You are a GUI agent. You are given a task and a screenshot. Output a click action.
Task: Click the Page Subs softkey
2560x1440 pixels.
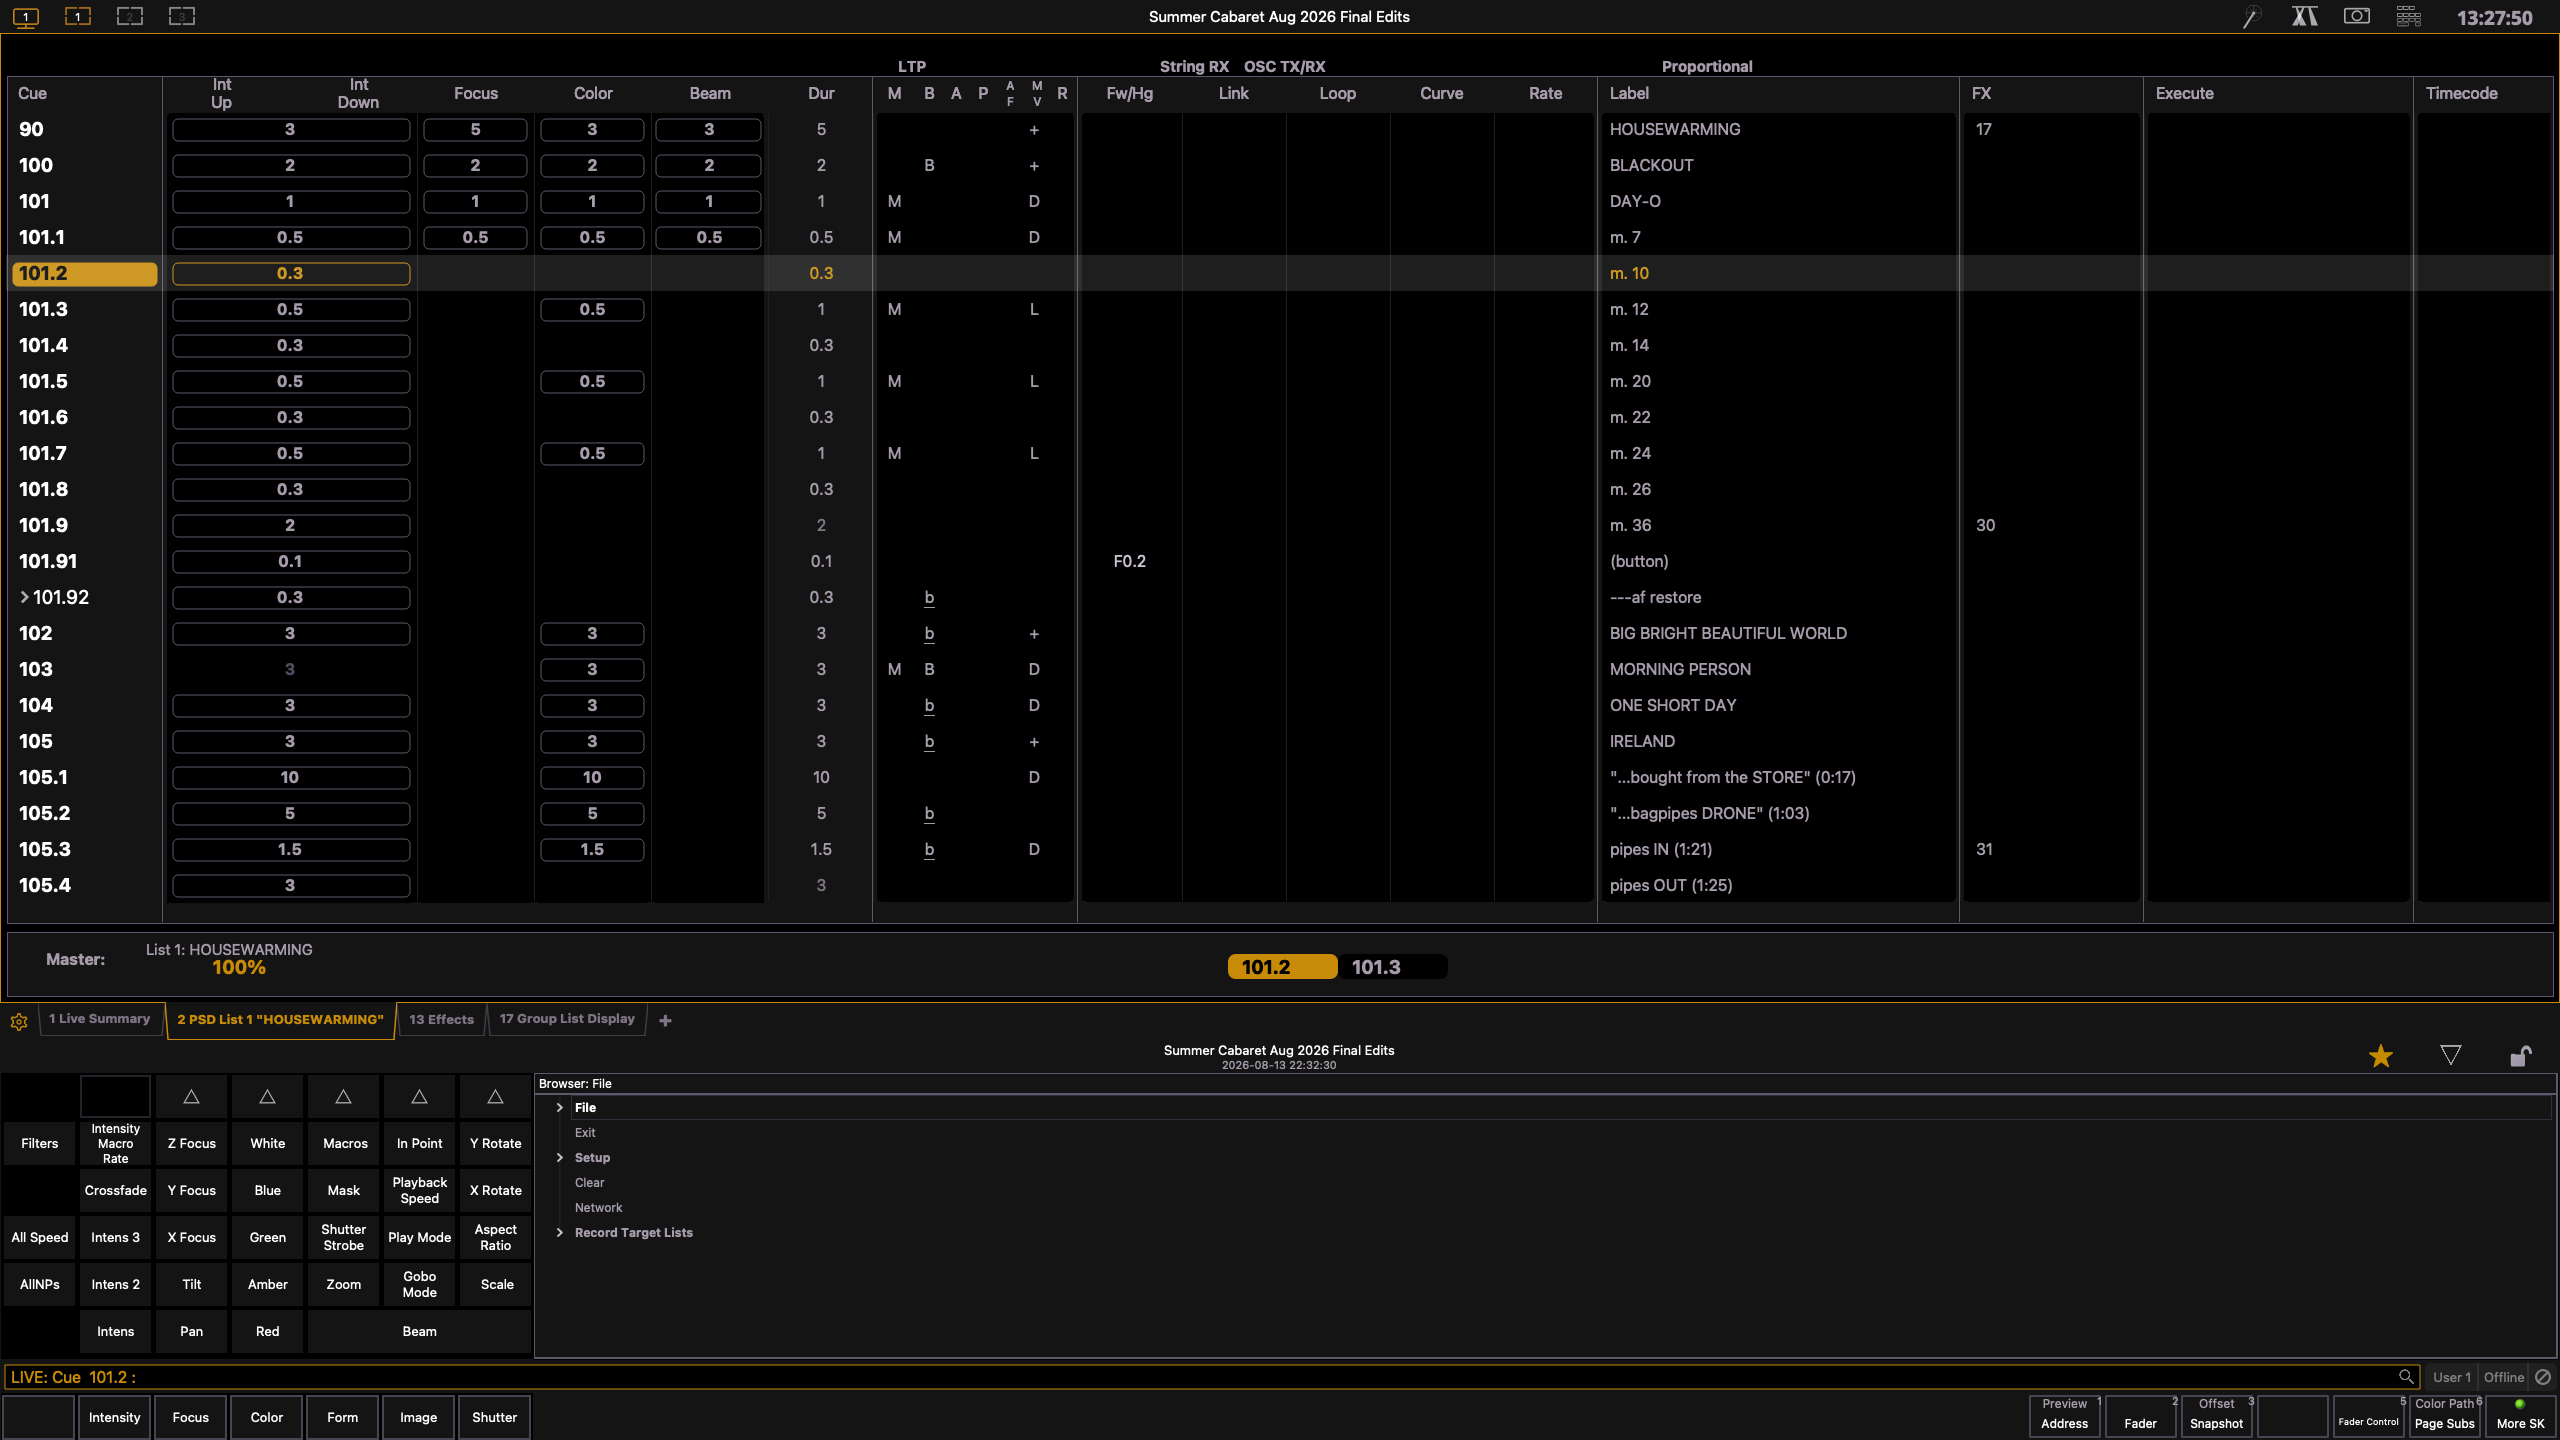pos(2445,1417)
